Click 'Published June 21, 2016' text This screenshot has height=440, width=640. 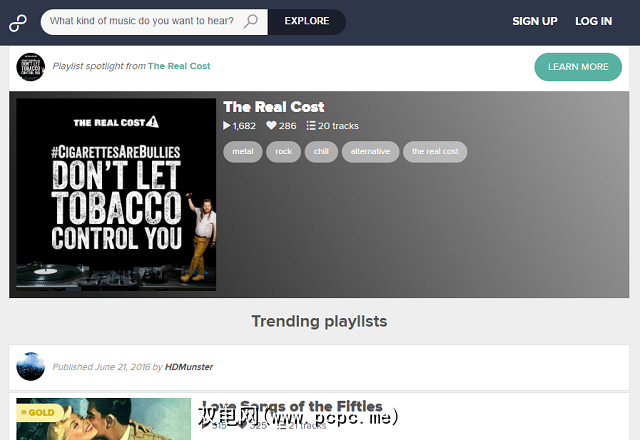pos(101,367)
